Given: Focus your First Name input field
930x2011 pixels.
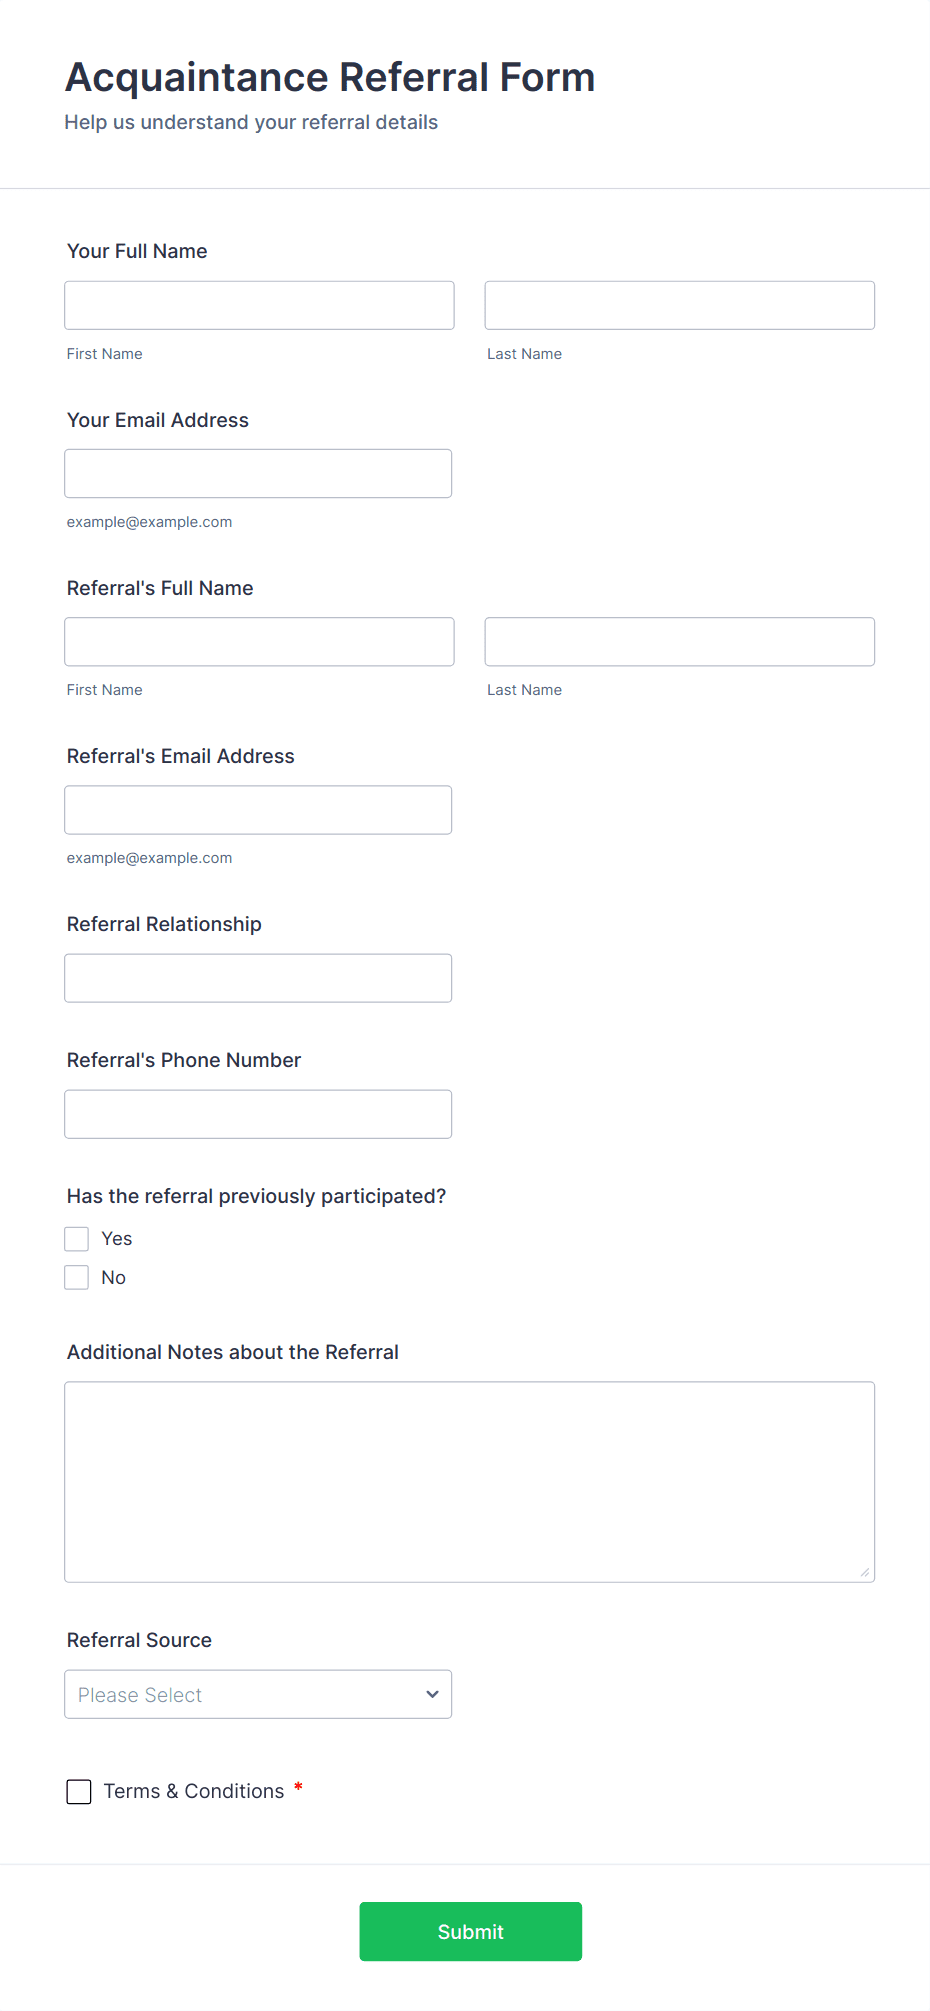Looking at the screenshot, I should click(x=259, y=305).
